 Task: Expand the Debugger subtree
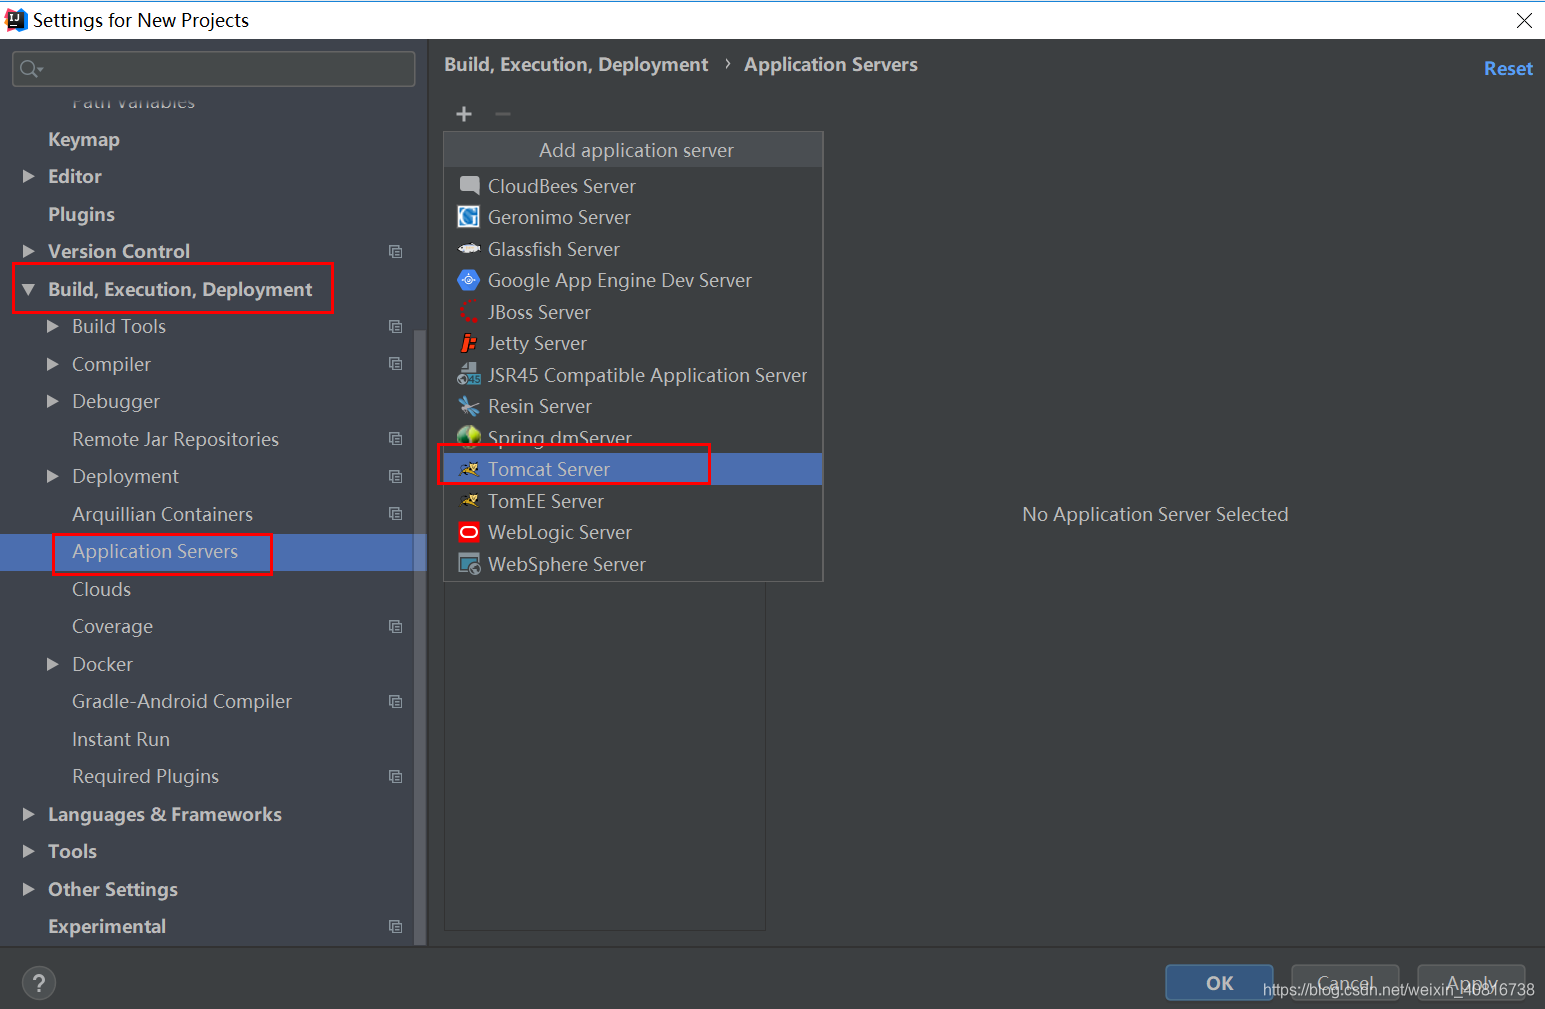[x=52, y=401]
